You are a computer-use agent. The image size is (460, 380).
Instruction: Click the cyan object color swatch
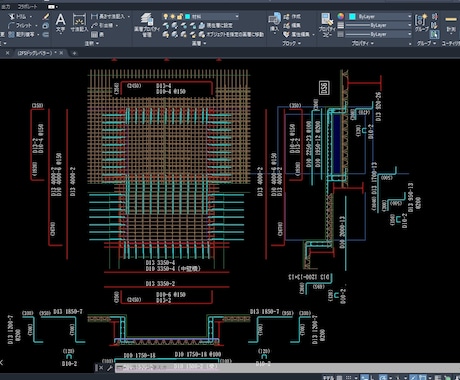352,16
